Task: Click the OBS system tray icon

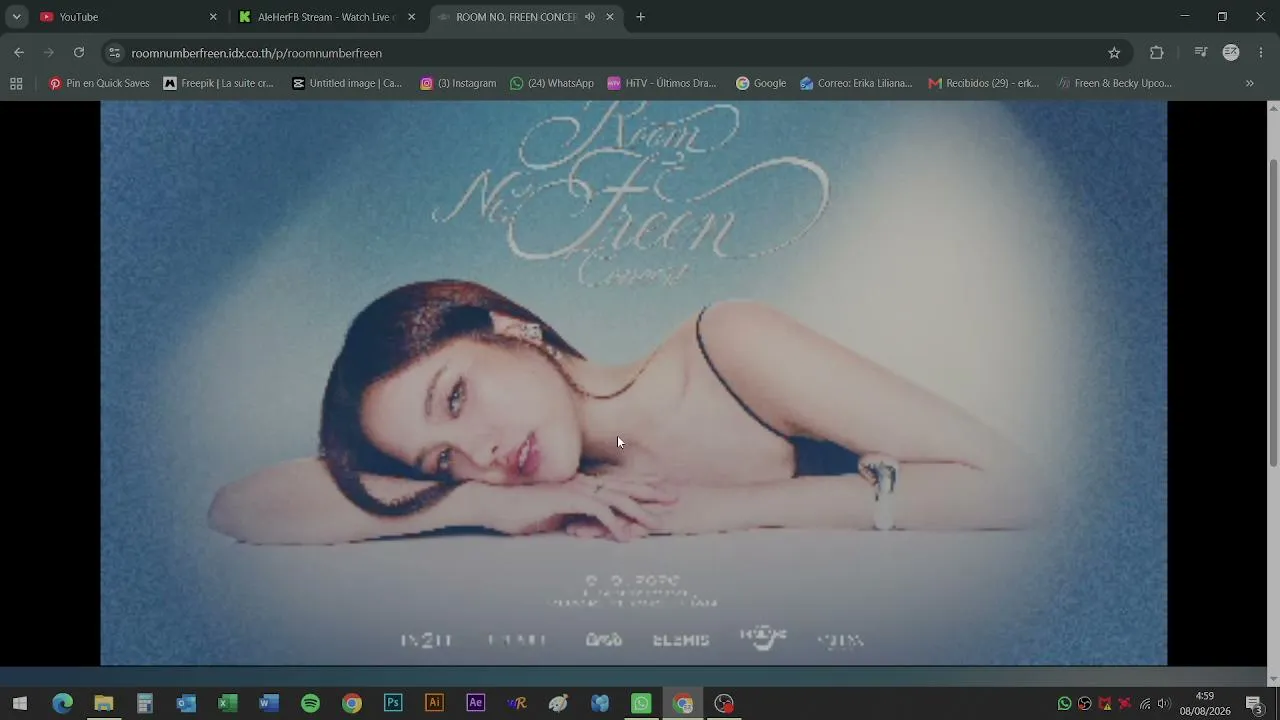Action: (1085, 704)
